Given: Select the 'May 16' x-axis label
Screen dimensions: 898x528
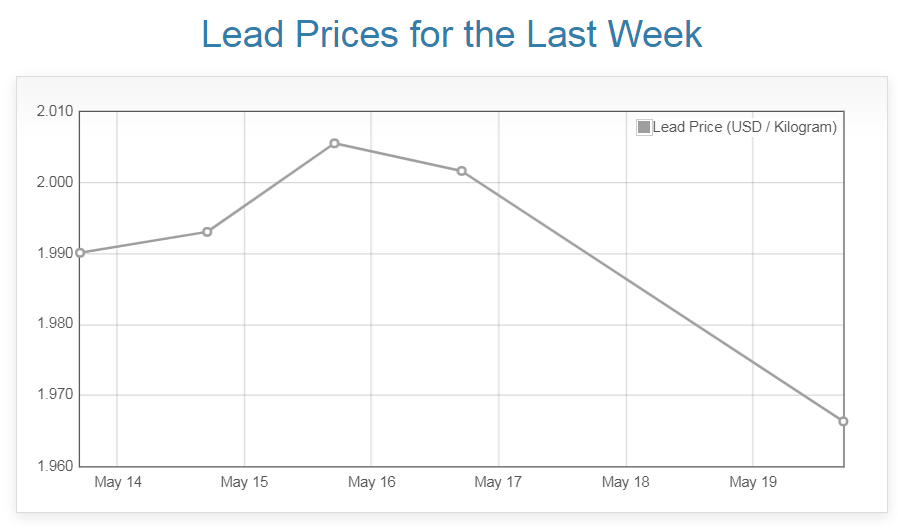Looking at the screenshot, I should 371,482.
